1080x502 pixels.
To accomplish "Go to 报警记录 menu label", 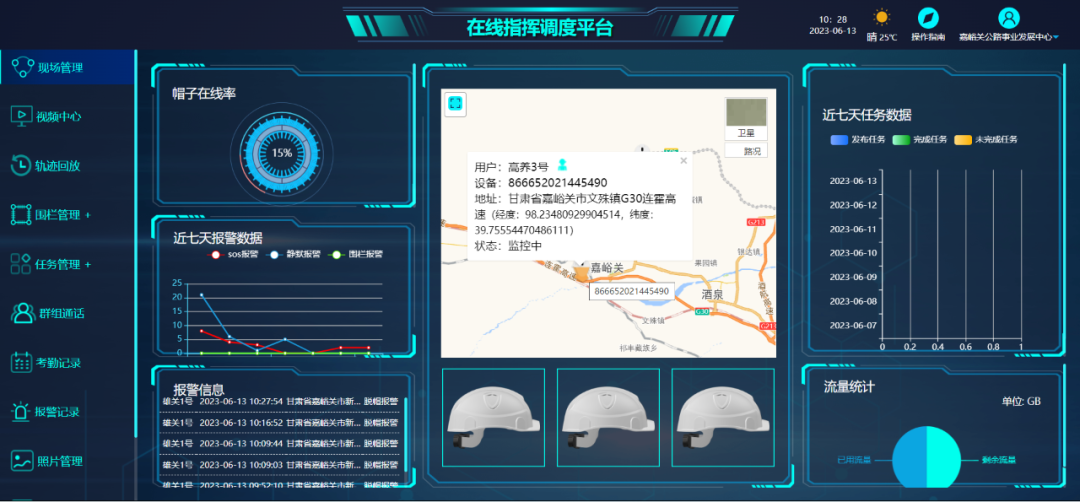I will click(58, 412).
